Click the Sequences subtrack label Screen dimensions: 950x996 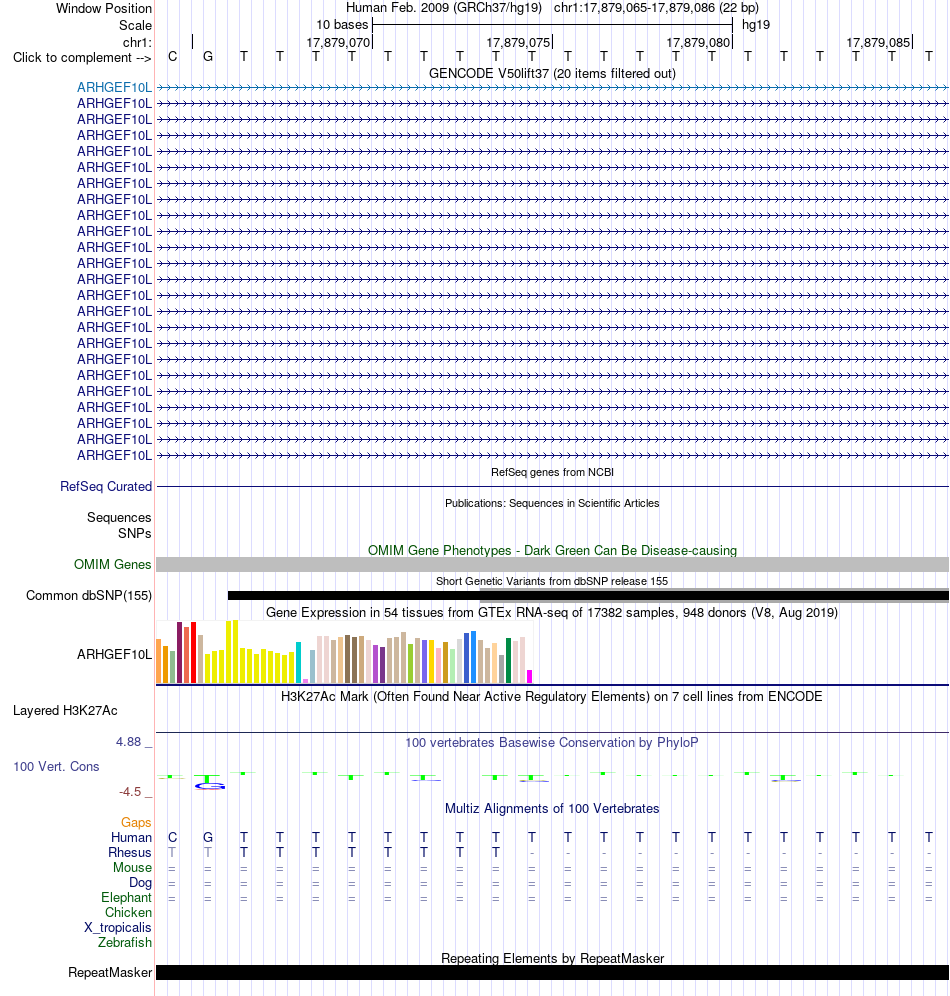119,518
